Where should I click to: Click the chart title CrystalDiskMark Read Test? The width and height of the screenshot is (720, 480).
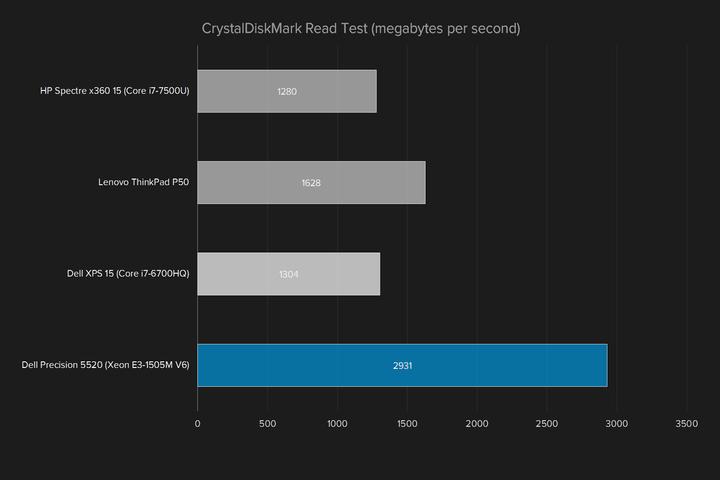(360, 28)
